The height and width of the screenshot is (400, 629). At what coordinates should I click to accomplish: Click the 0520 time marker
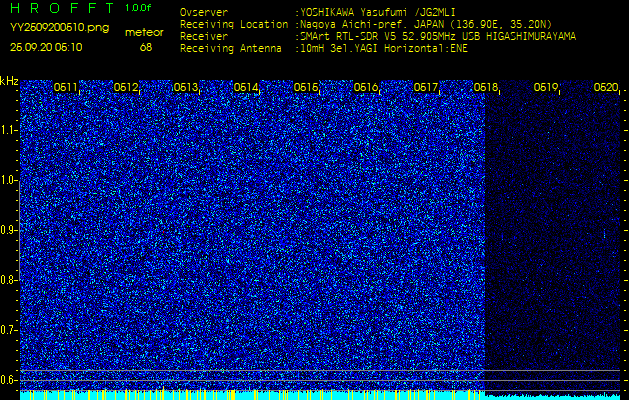click(606, 87)
